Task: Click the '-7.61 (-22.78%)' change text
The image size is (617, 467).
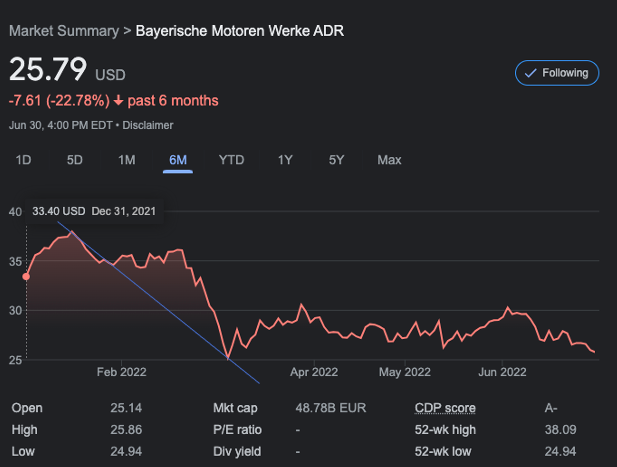Action: 59,101
